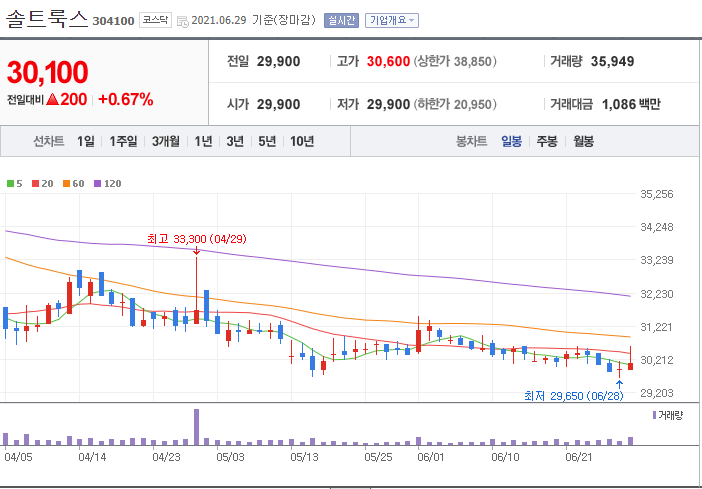The height and width of the screenshot is (489, 702).
Task: Click the stock code 304100
Action: point(113,21)
